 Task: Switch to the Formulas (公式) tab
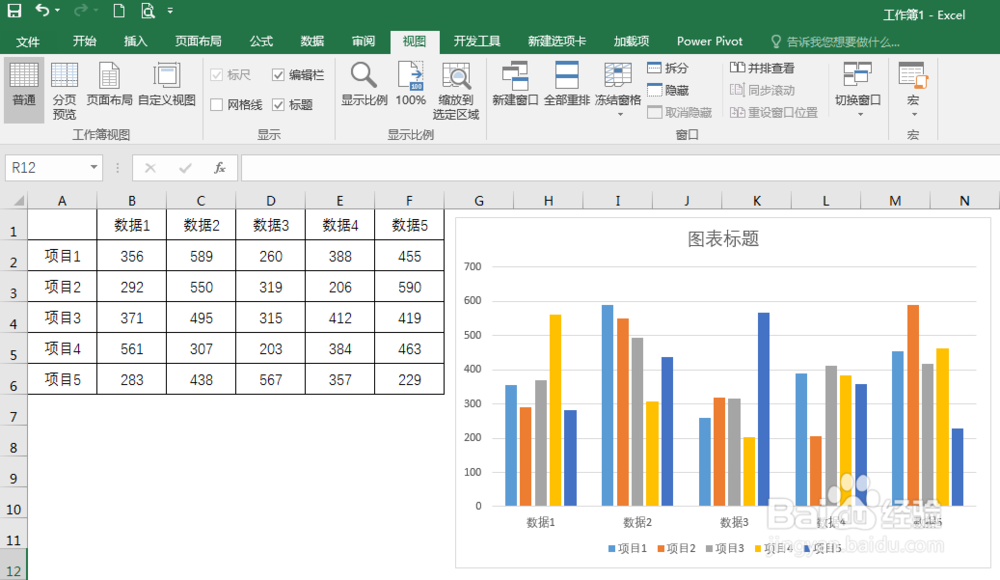[x=261, y=41]
